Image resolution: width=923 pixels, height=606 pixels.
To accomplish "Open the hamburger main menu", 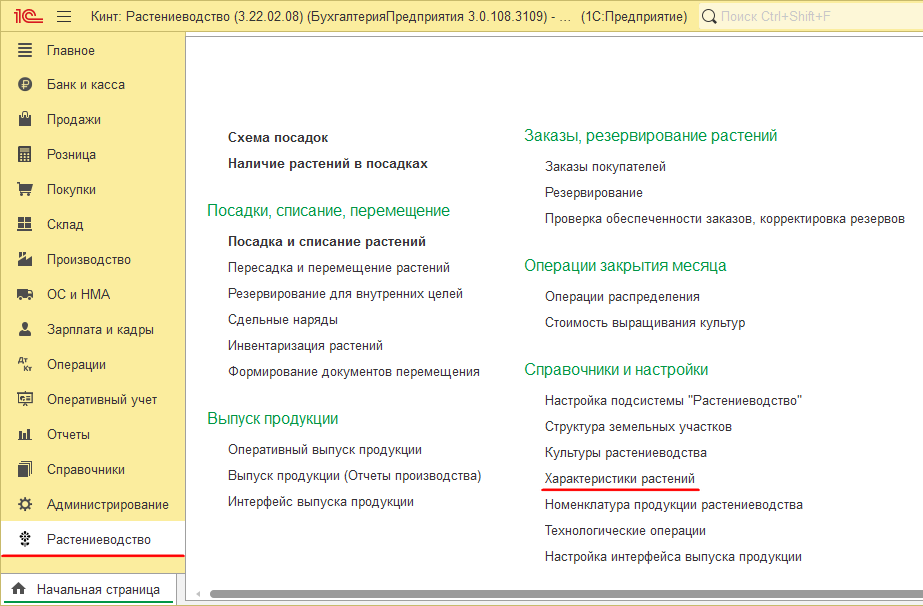I will click(x=64, y=17).
